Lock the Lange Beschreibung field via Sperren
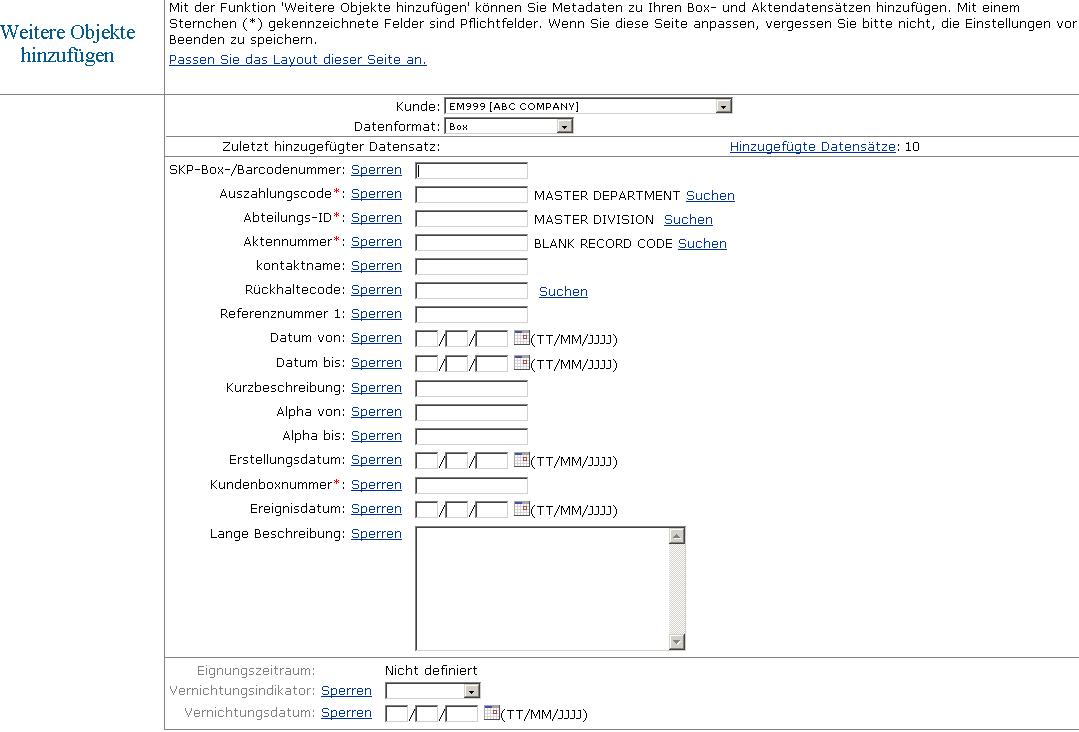Image resolution: width=1079 pixels, height=732 pixels. tap(376, 533)
